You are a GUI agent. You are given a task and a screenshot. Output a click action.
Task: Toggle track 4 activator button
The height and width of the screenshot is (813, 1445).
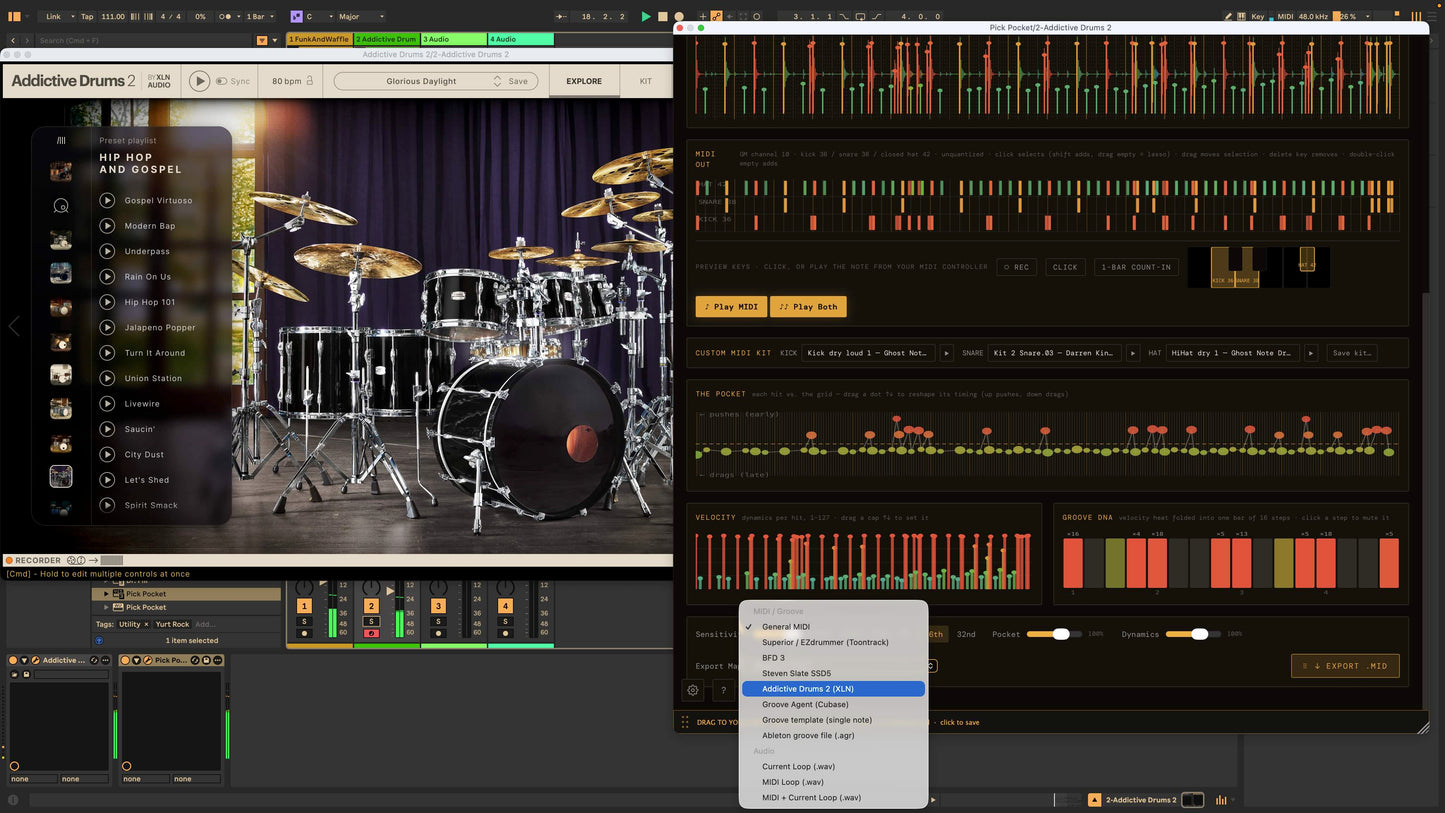(x=505, y=606)
